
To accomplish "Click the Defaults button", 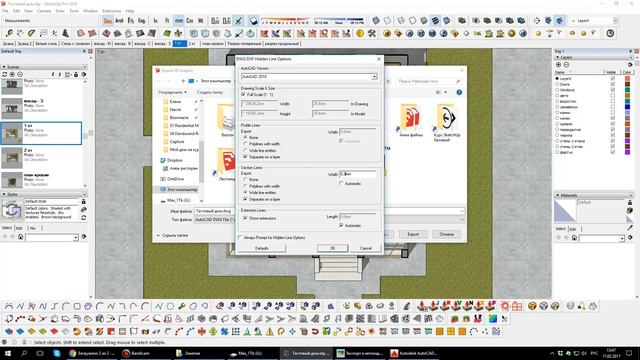I will [262, 248].
